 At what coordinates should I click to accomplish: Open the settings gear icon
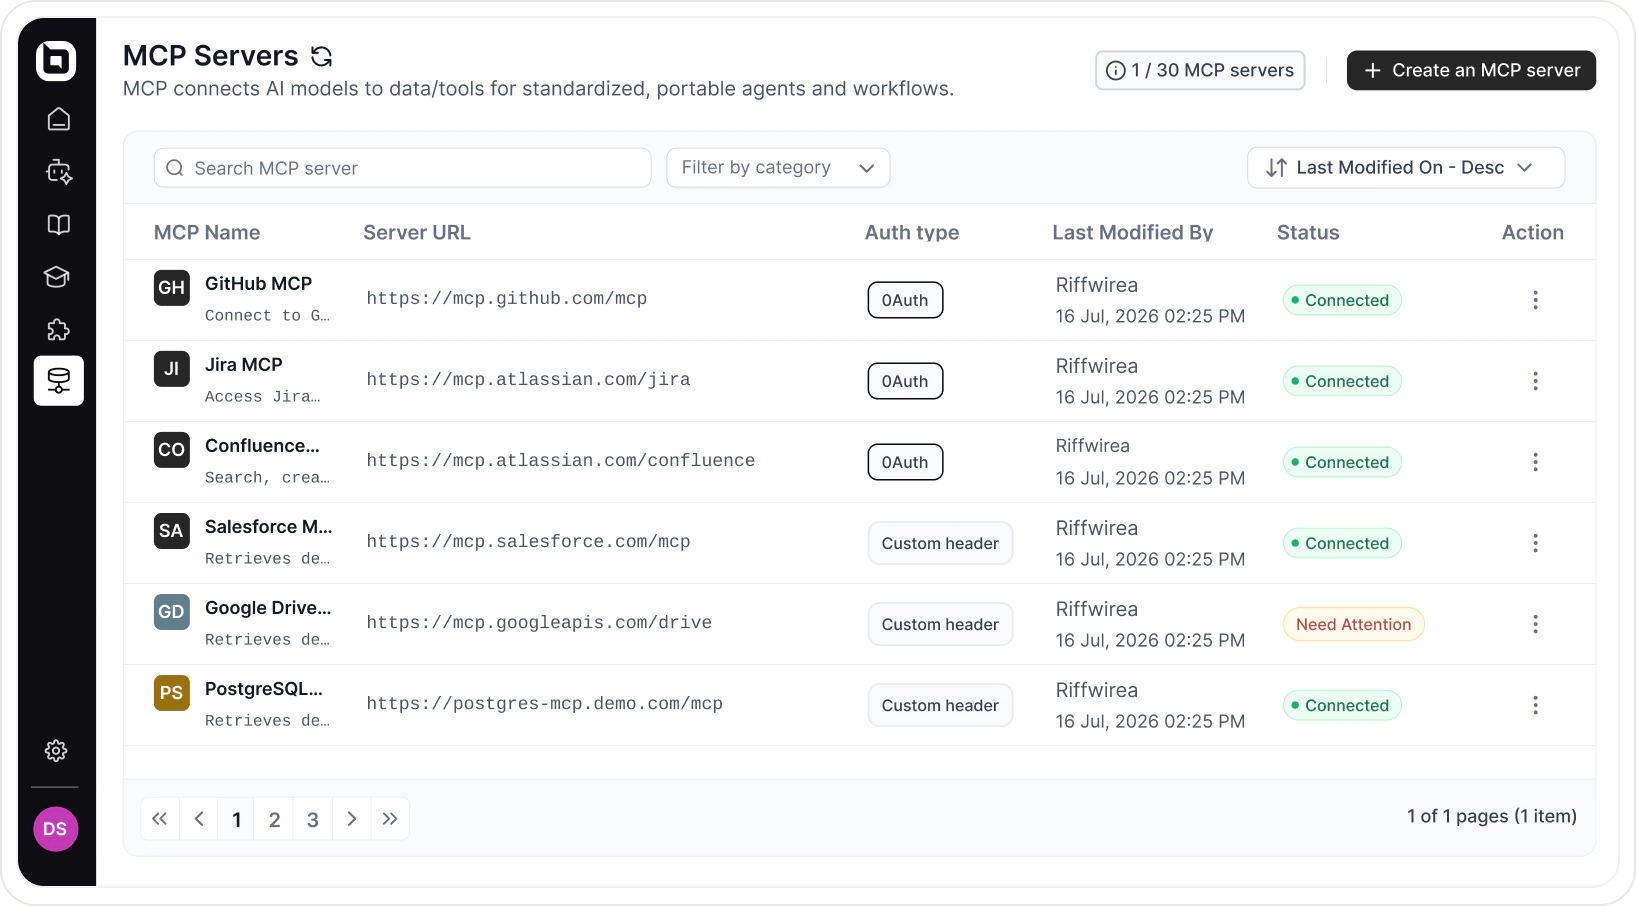(x=56, y=751)
